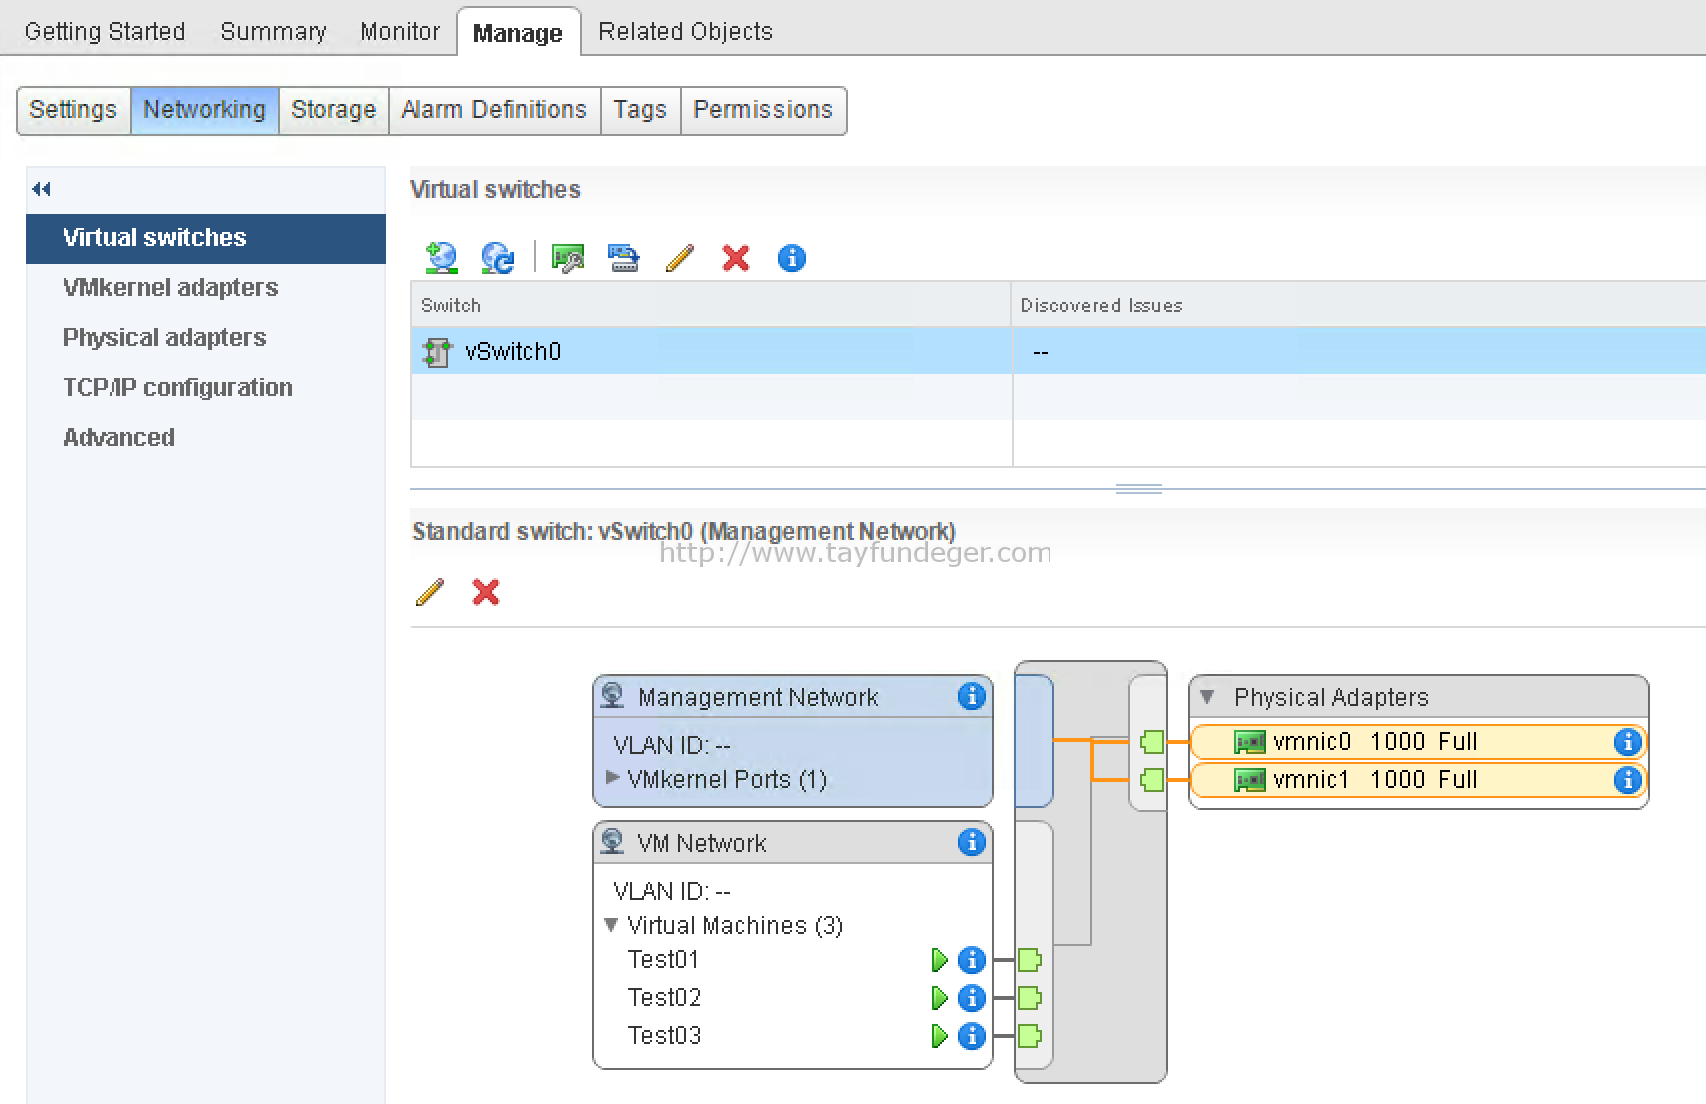Open info icon for Test01 VM
Image resolution: width=1706 pixels, height=1104 pixels.
click(971, 960)
